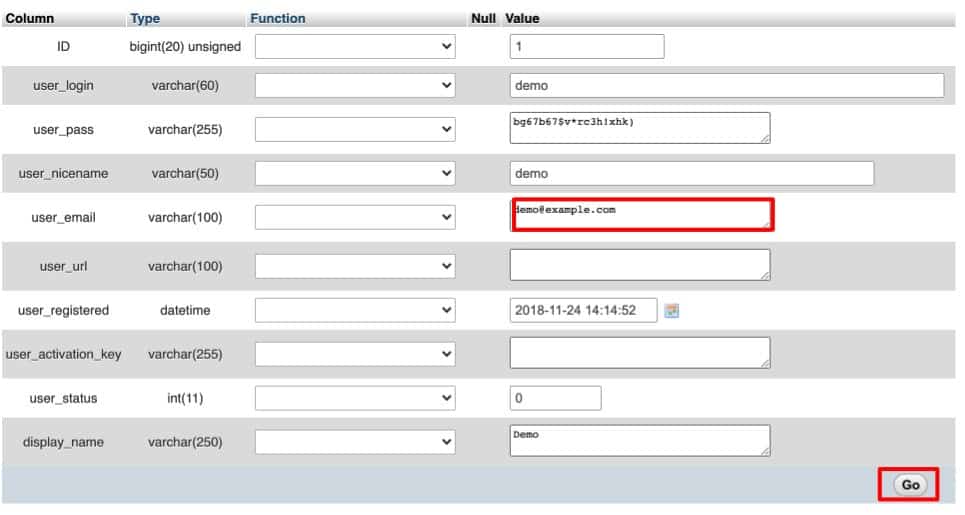Click the empty user_url textarea
This screenshot has width=965, height=515.
point(639,265)
